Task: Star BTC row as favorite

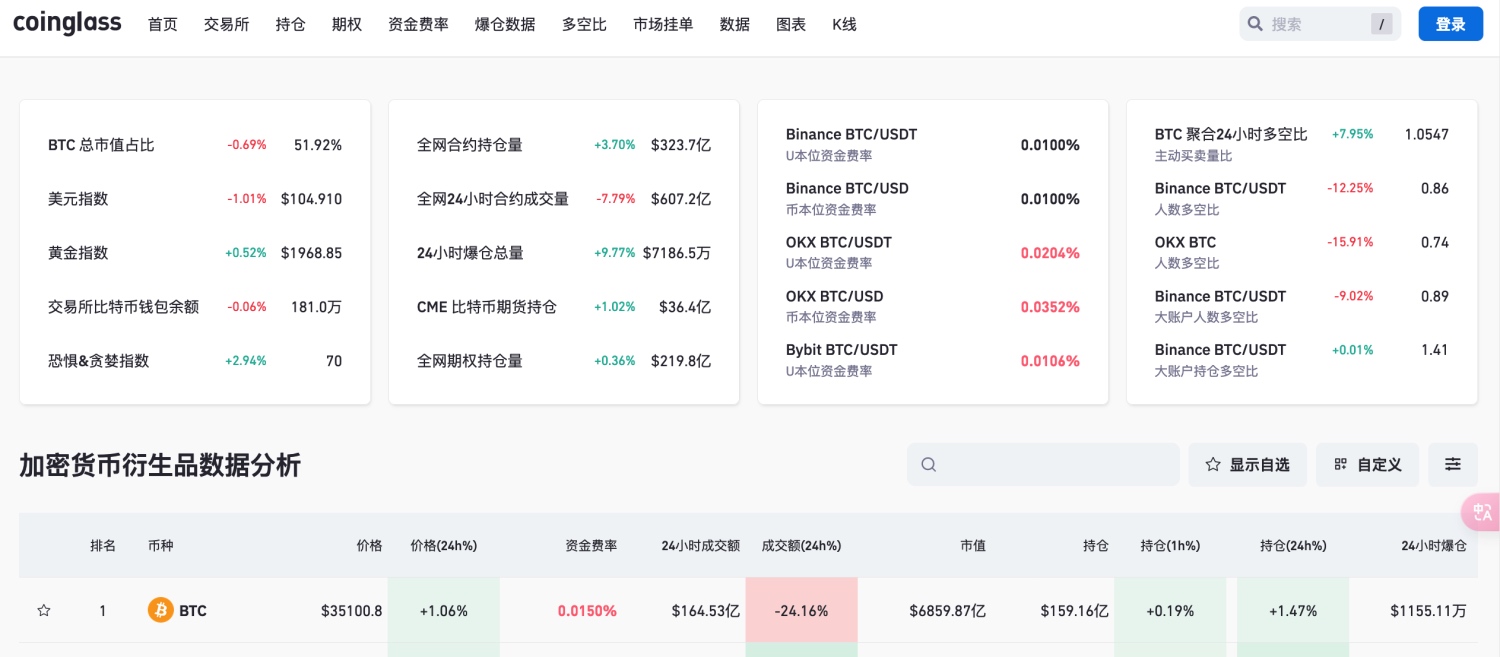Action: [x=43, y=610]
